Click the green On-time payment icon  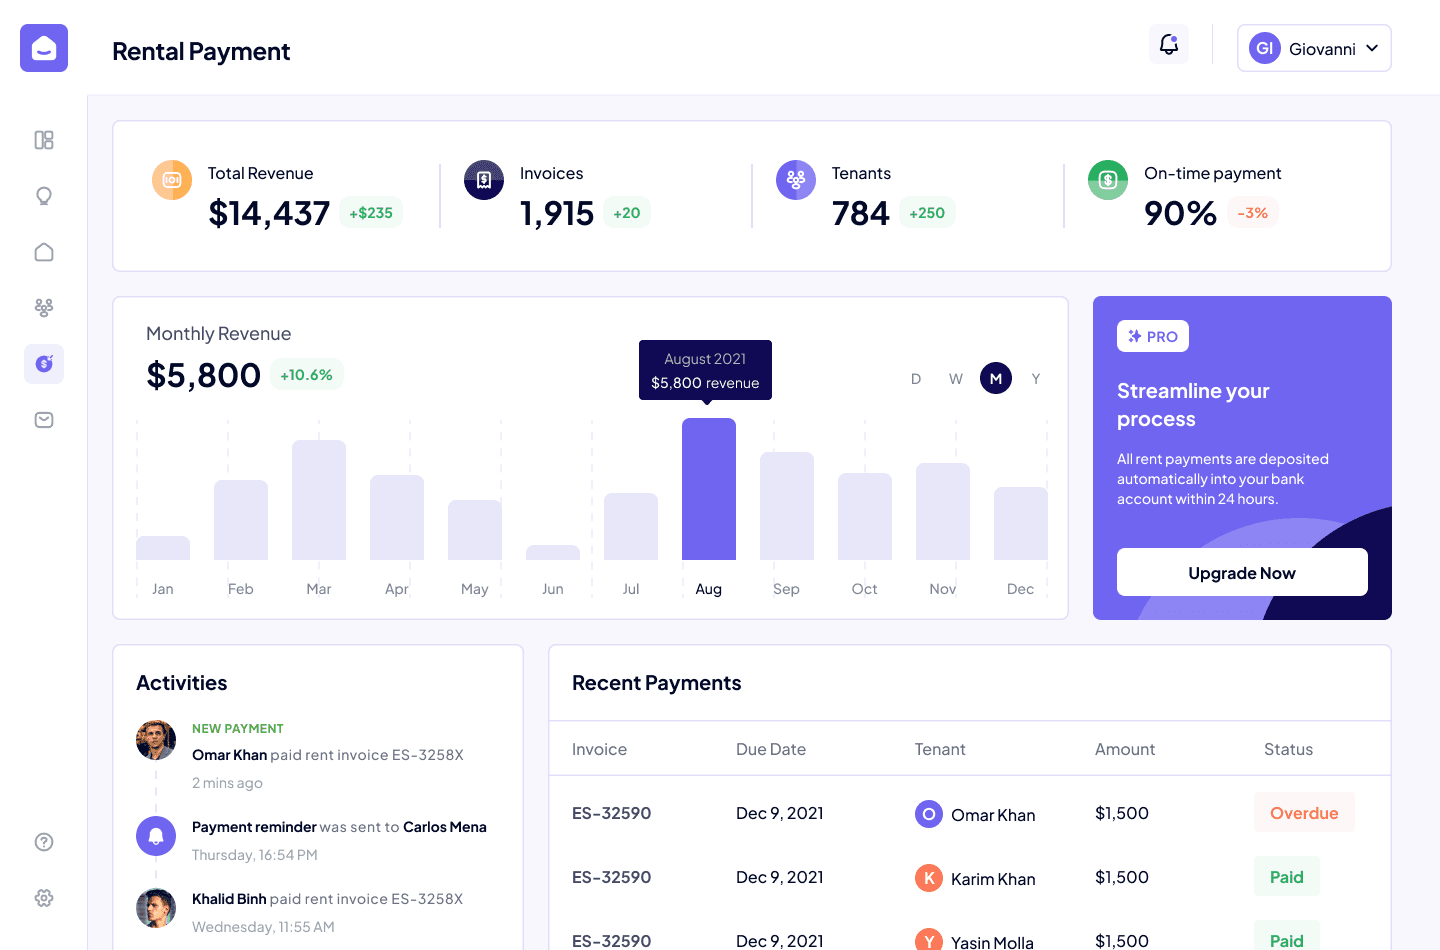pos(1108,180)
